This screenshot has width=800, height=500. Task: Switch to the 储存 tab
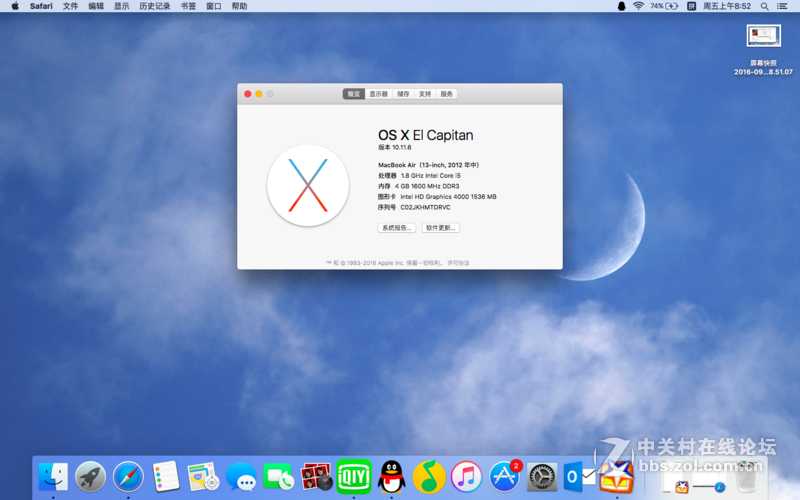403,94
